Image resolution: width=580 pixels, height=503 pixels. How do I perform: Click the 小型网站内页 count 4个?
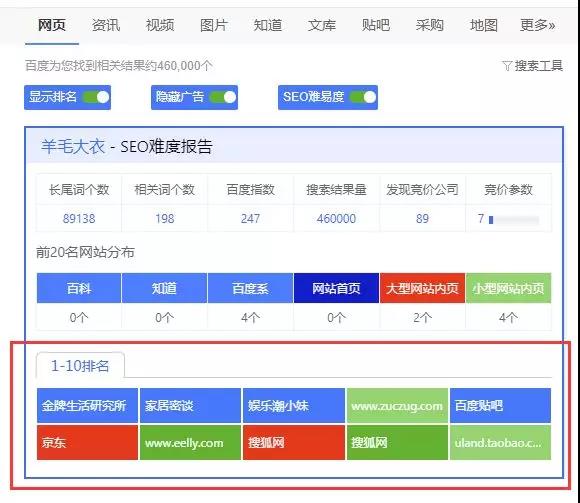pos(509,317)
